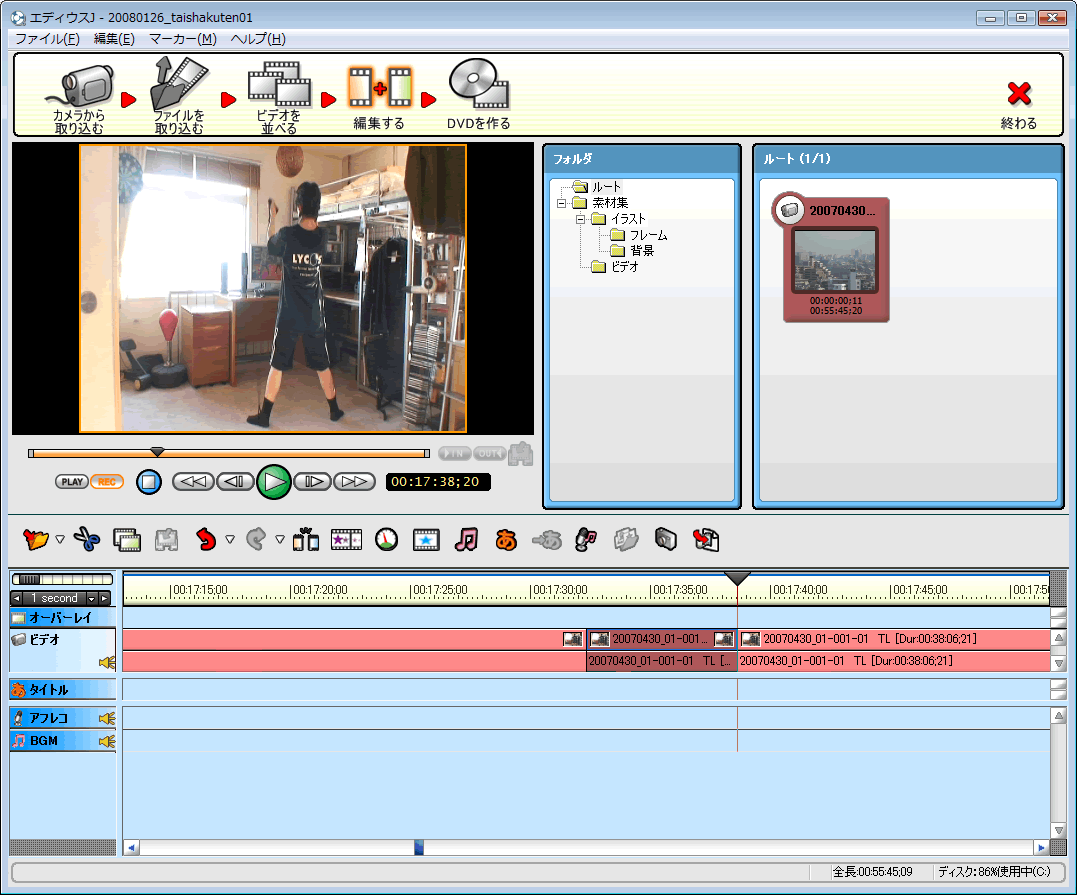Click the red undo arrow icon
The width and height of the screenshot is (1077, 895).
coord(206,540)
